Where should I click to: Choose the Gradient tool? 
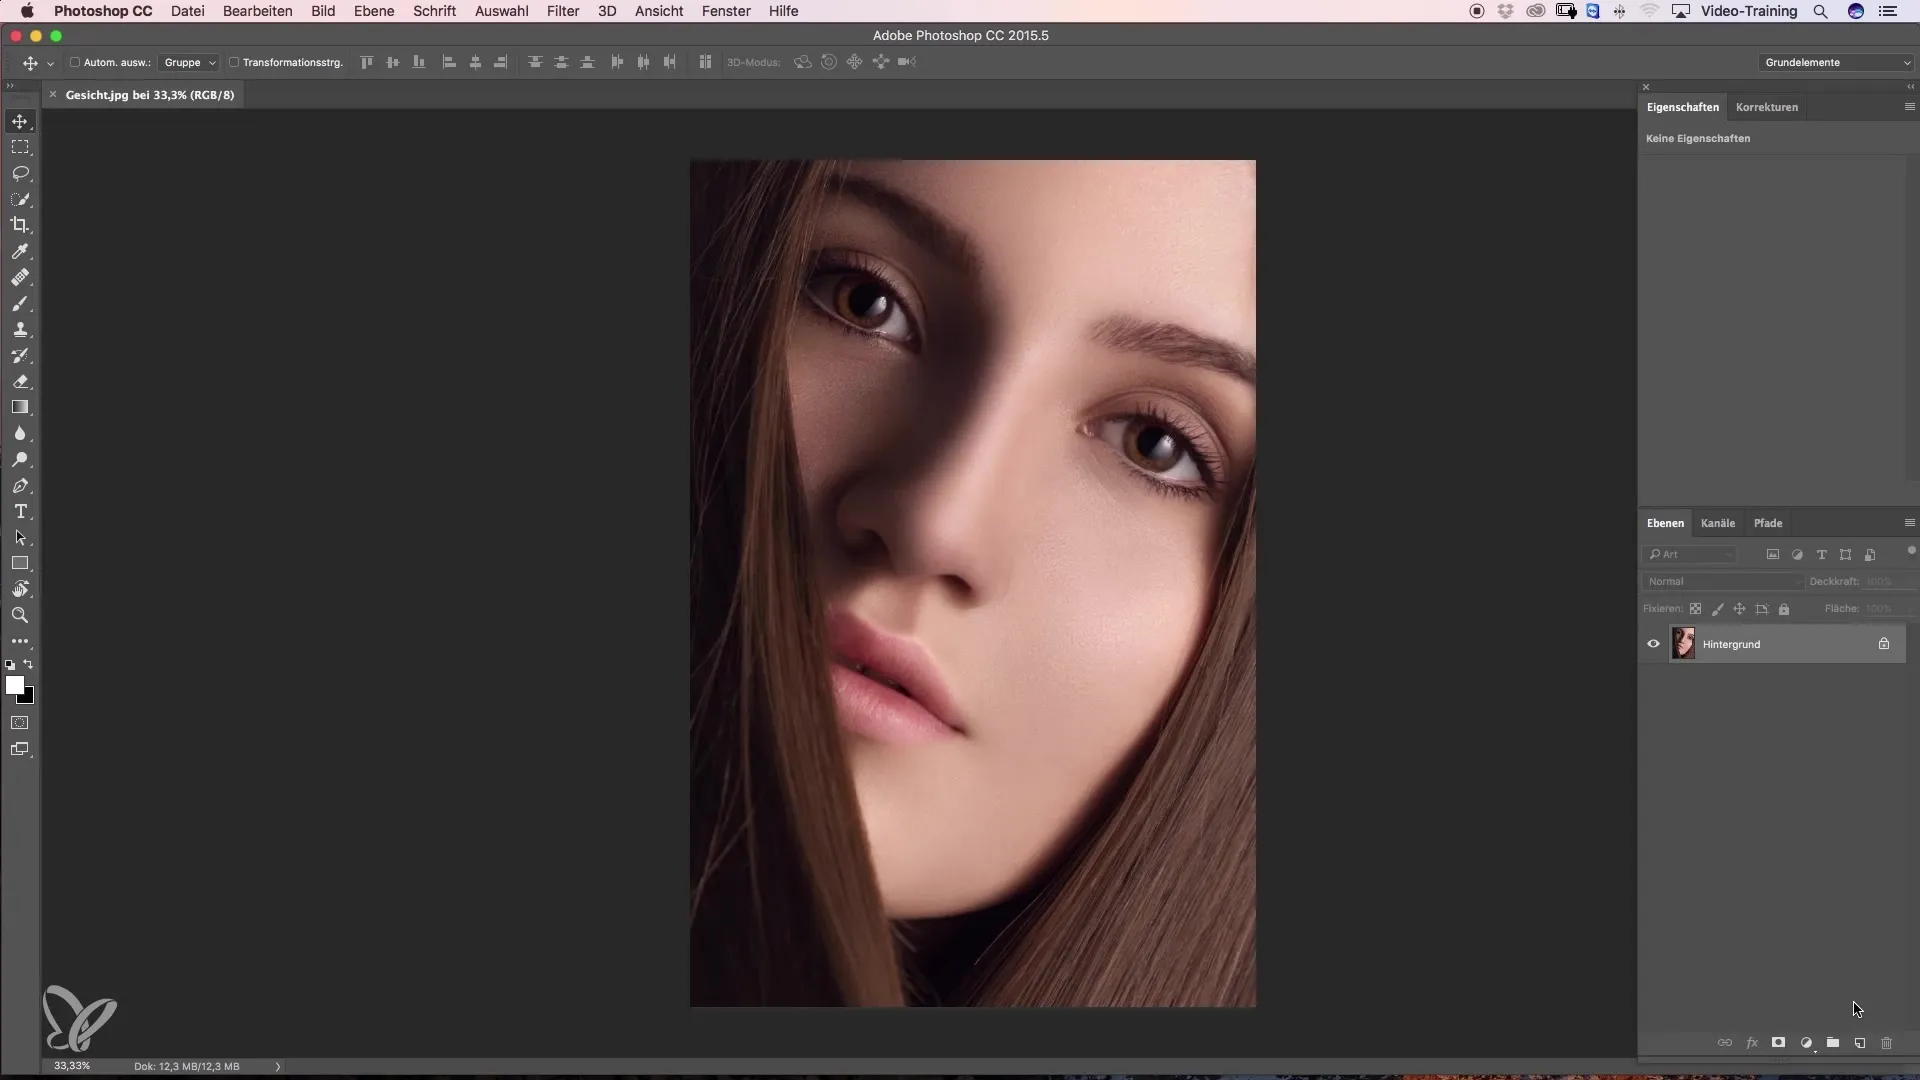(x=20, y=407)
